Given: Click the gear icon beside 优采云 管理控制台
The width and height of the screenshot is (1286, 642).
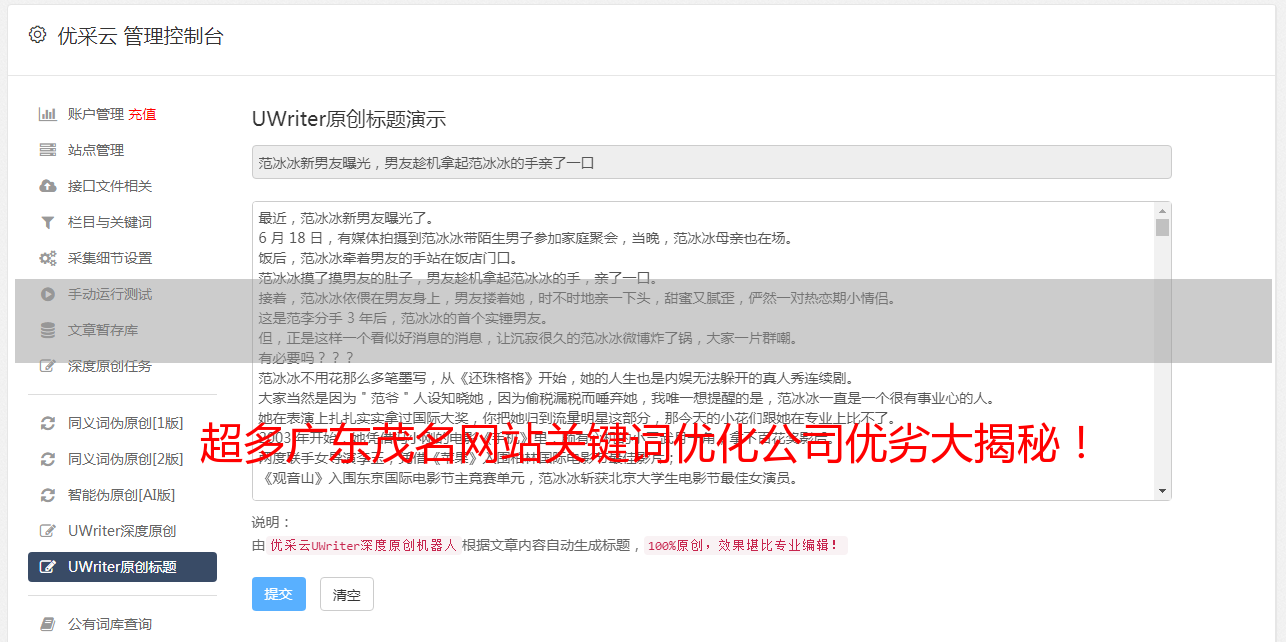Looking at the screenshot, I should coord(37,35).
